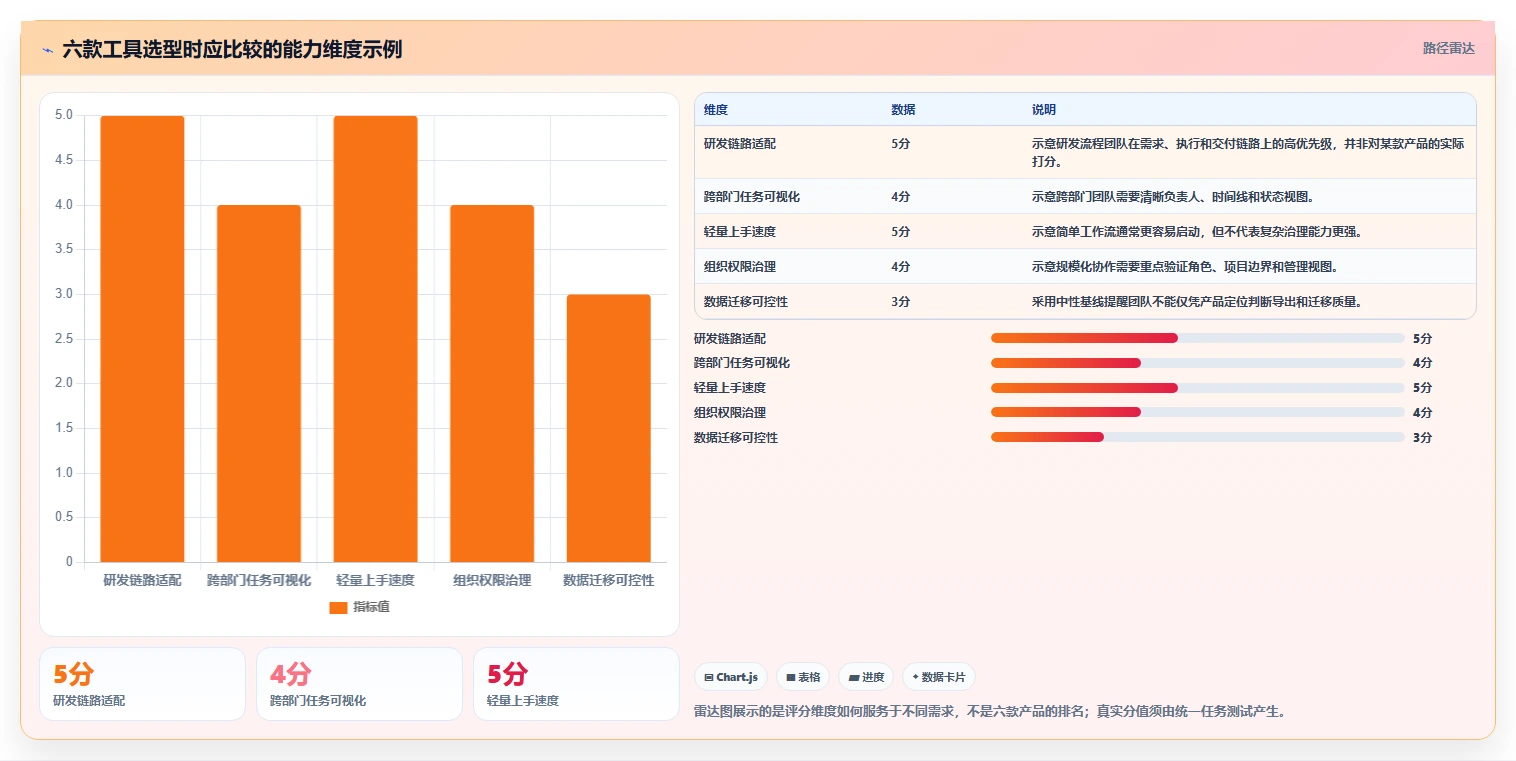The width and height of the screenshot is (1516, 761).
Task: Click the description 示意规模化协作需要重点验证角色
Action: 1185,267
